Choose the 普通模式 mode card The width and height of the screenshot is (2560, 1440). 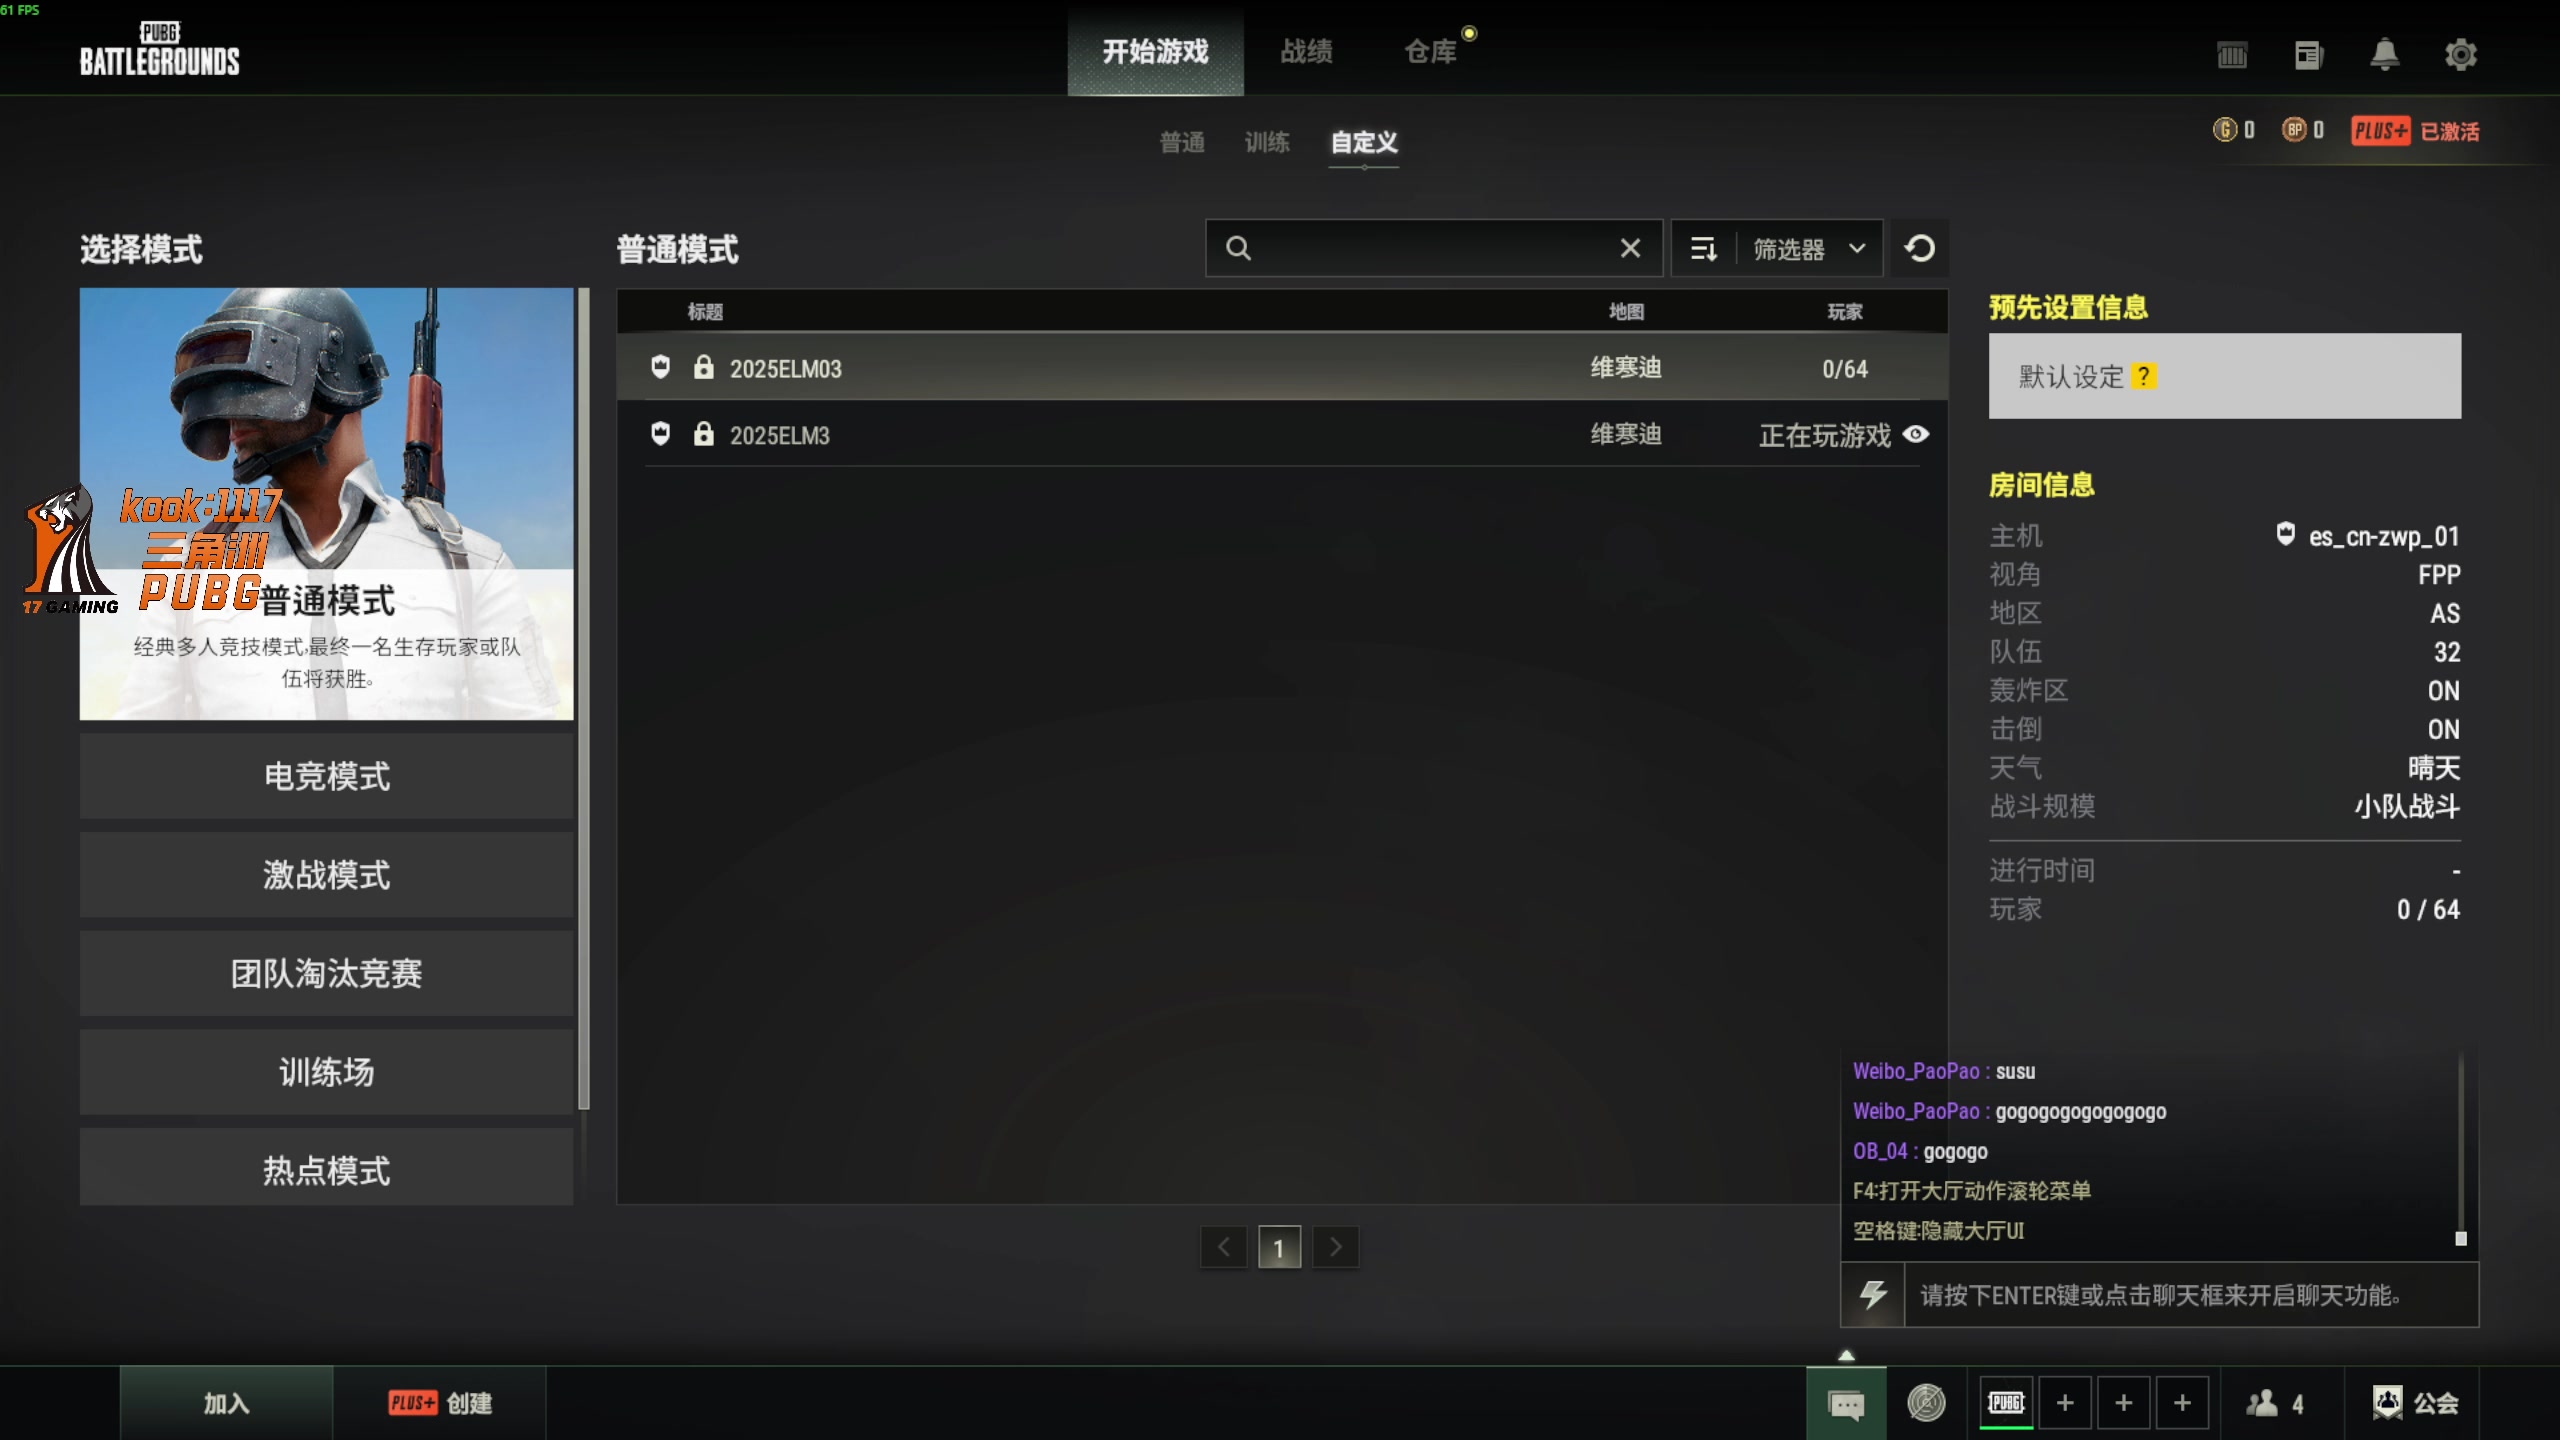coord(327,504)
